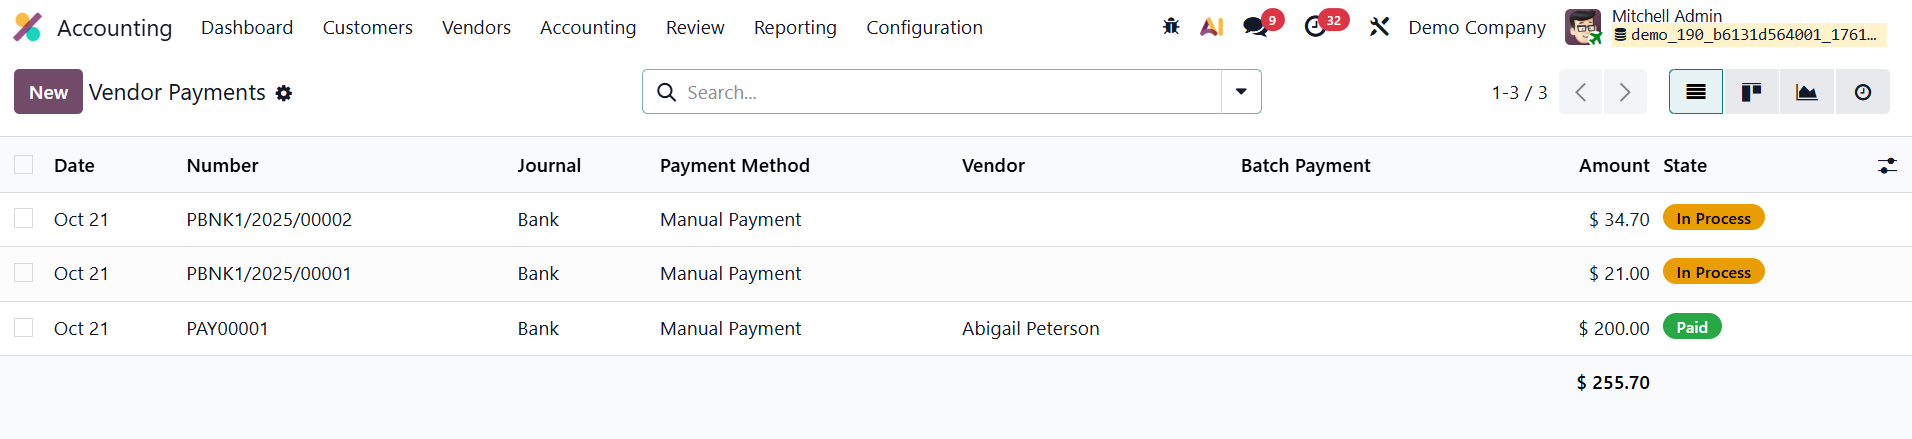Tick the select-all header checkbox
Screen dimensions: 1912x439
click(24, 165)
